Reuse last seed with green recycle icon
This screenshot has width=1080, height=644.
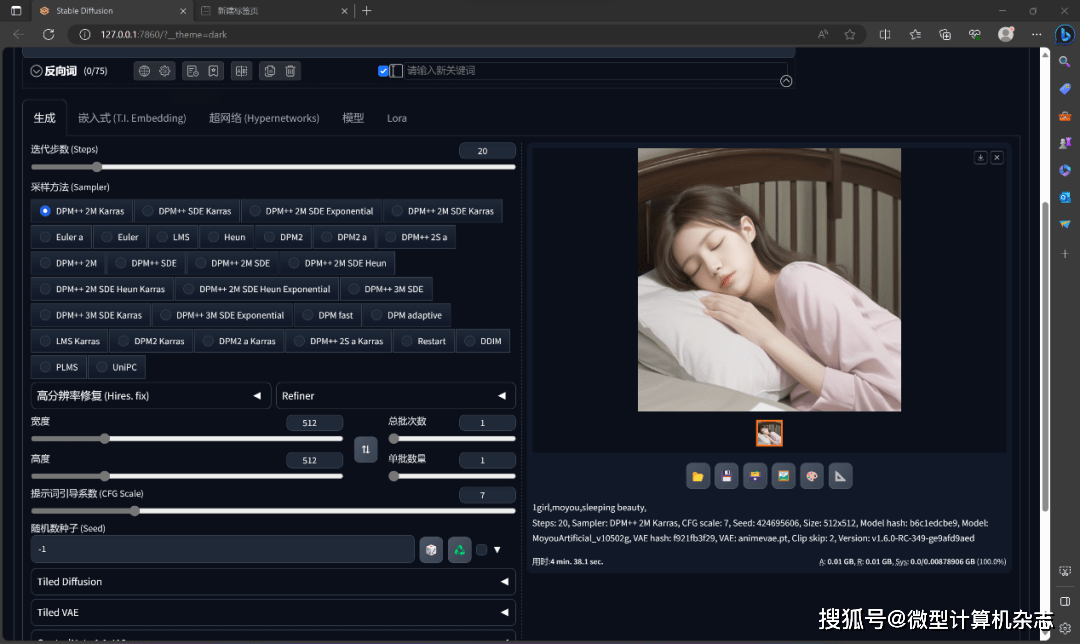tap(459, 550)
